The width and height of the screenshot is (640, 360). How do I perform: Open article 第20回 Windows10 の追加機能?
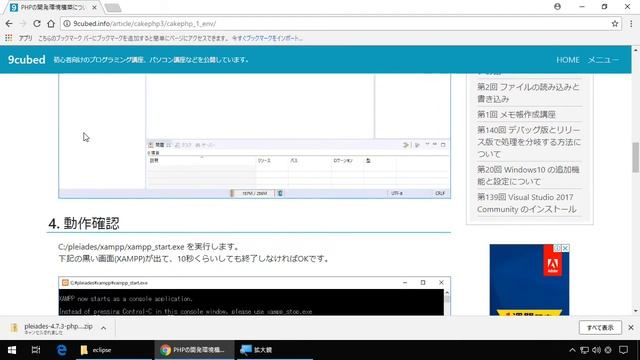pos(528,176)
